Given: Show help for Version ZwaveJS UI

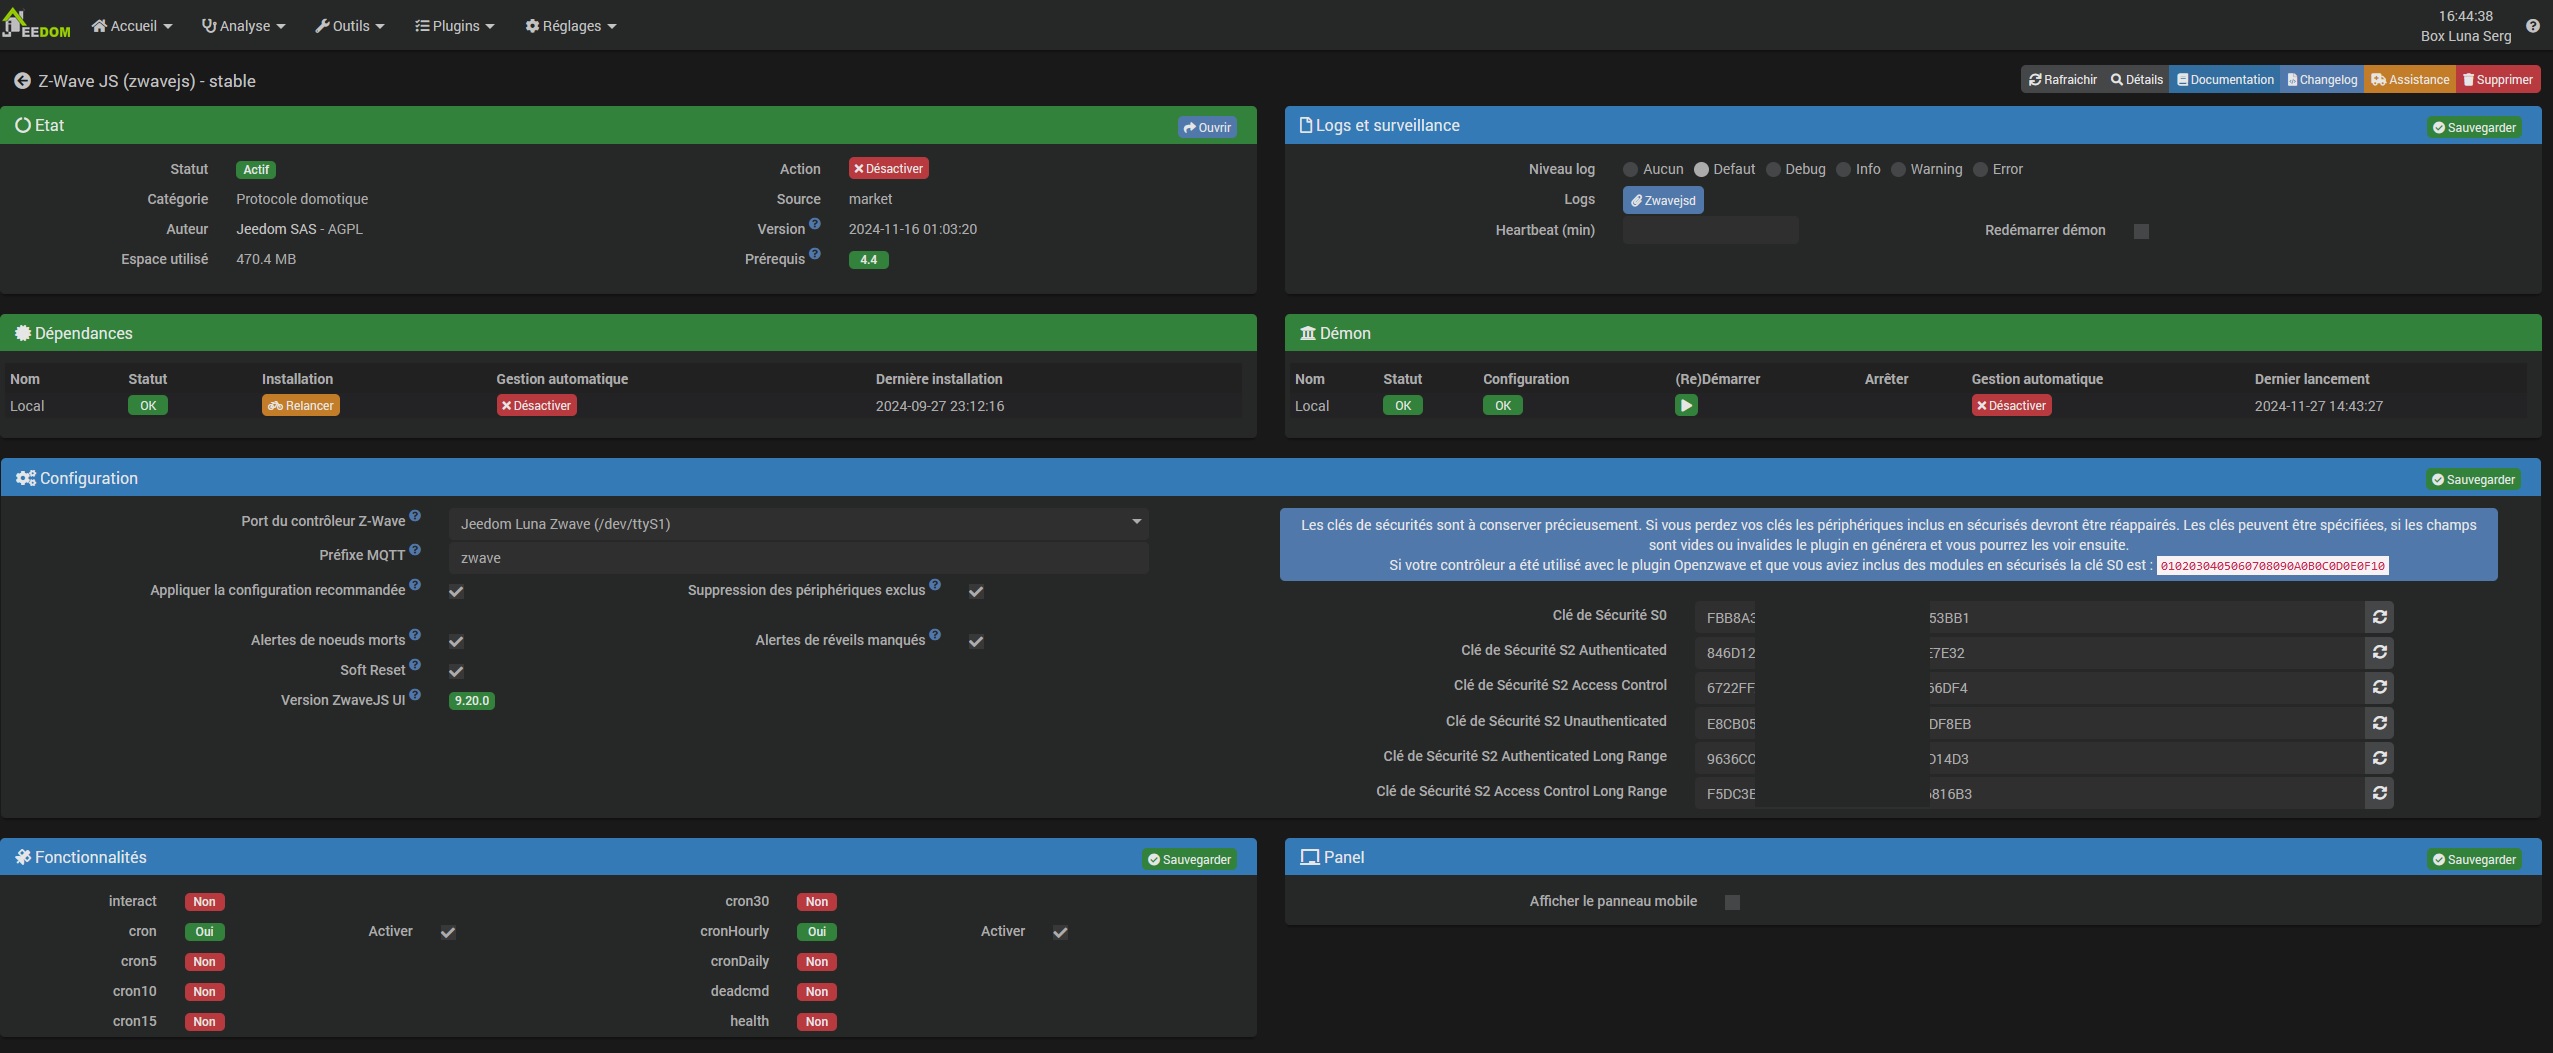Looking at the screenshot, I should [415, 695].
